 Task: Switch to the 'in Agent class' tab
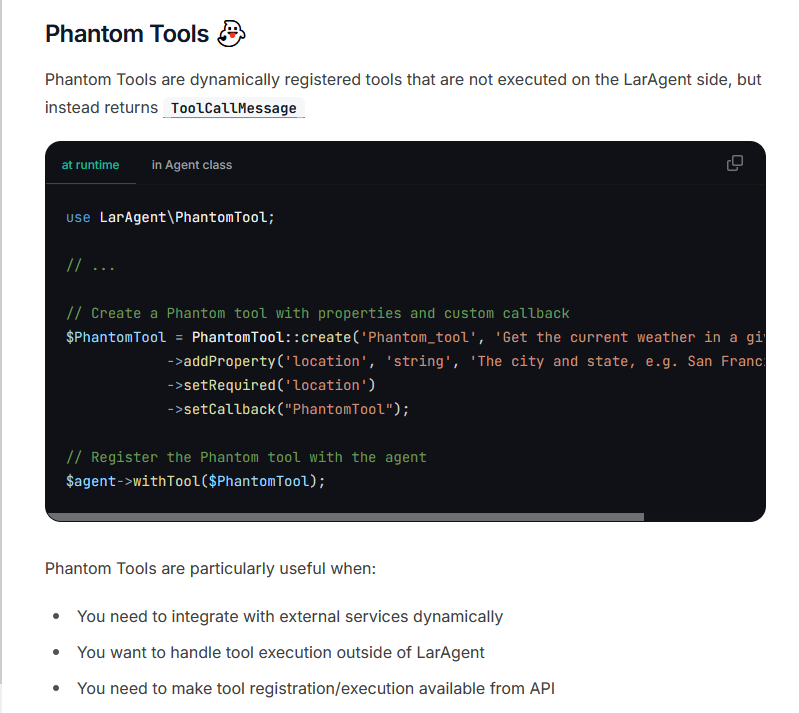192,165
